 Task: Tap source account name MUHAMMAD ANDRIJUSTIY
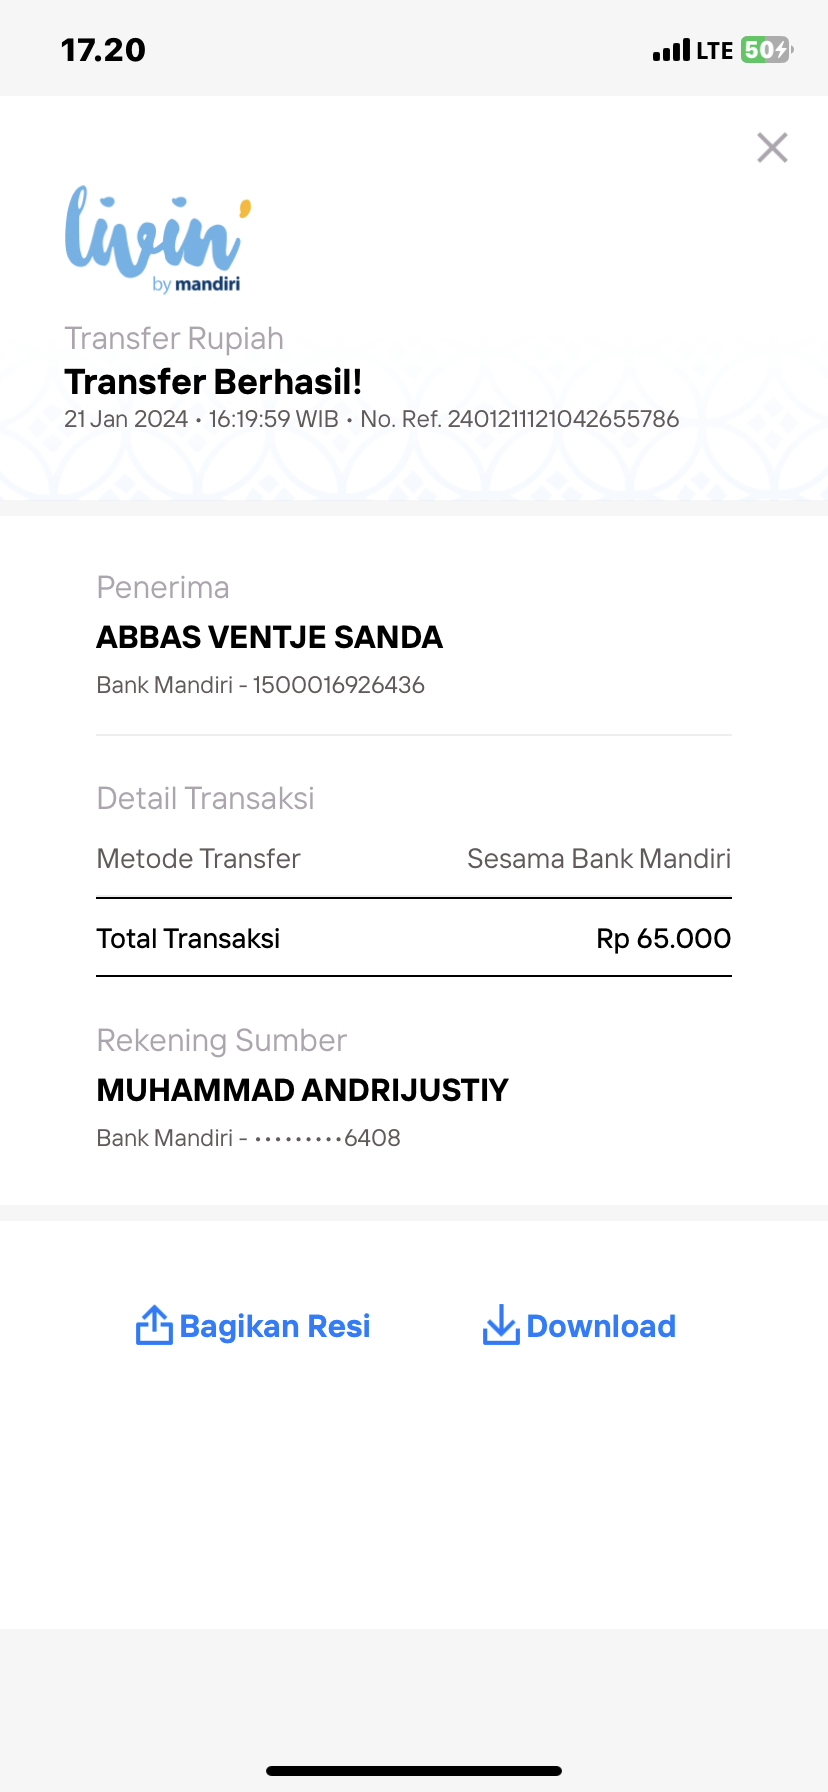point(302,1090)
